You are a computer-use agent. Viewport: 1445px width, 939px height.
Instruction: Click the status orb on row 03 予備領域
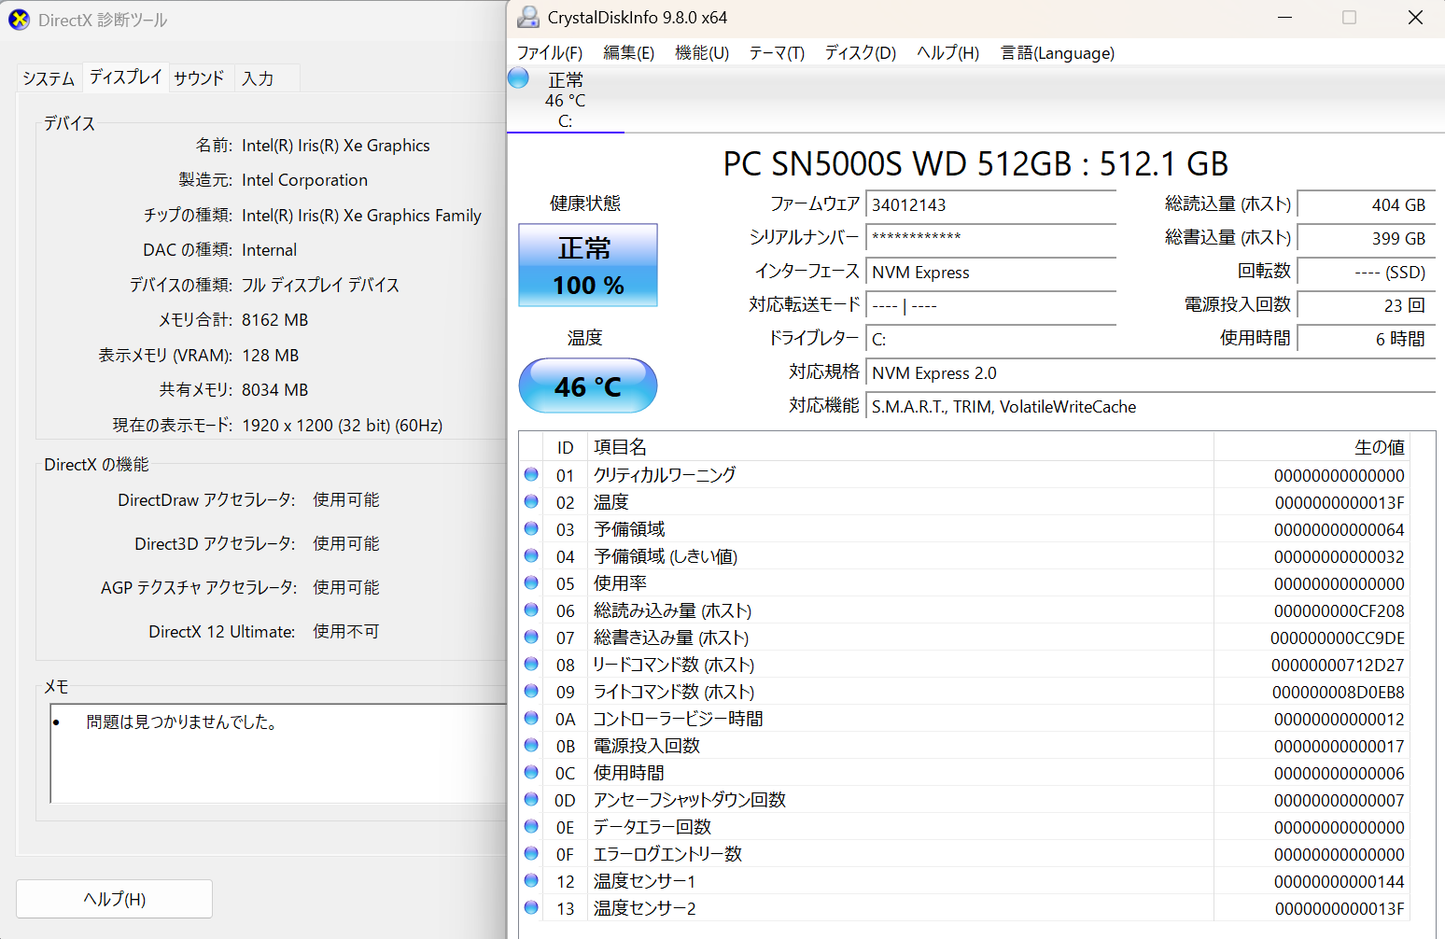tap(531, 528)
